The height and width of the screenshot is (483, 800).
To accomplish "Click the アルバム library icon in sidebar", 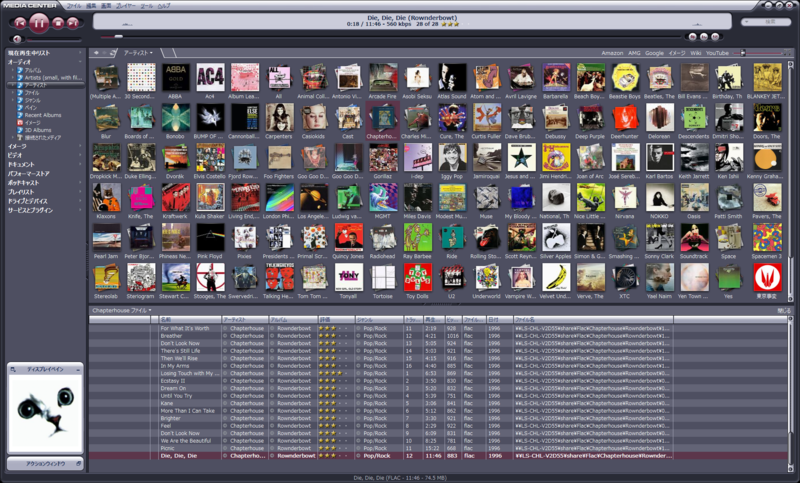I will tap(20, 70).
